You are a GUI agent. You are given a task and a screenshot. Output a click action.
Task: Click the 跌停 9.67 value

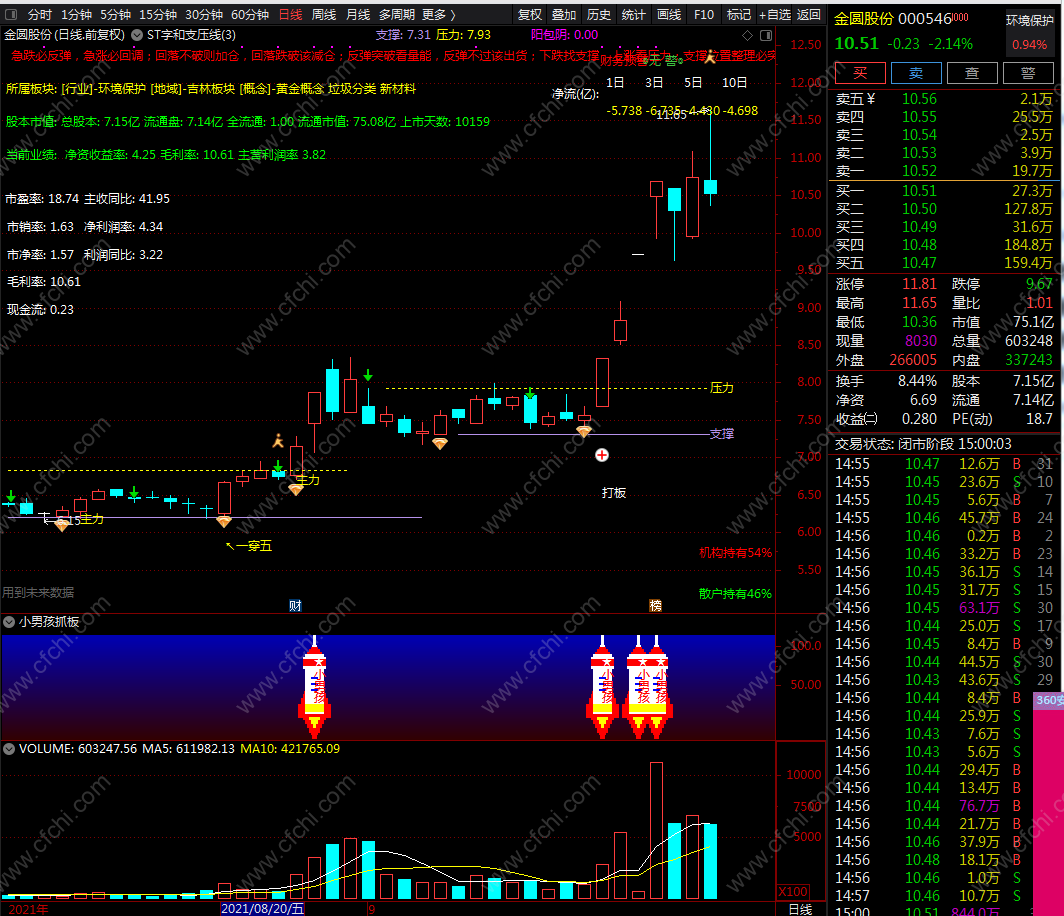(x=1039, y=284)
